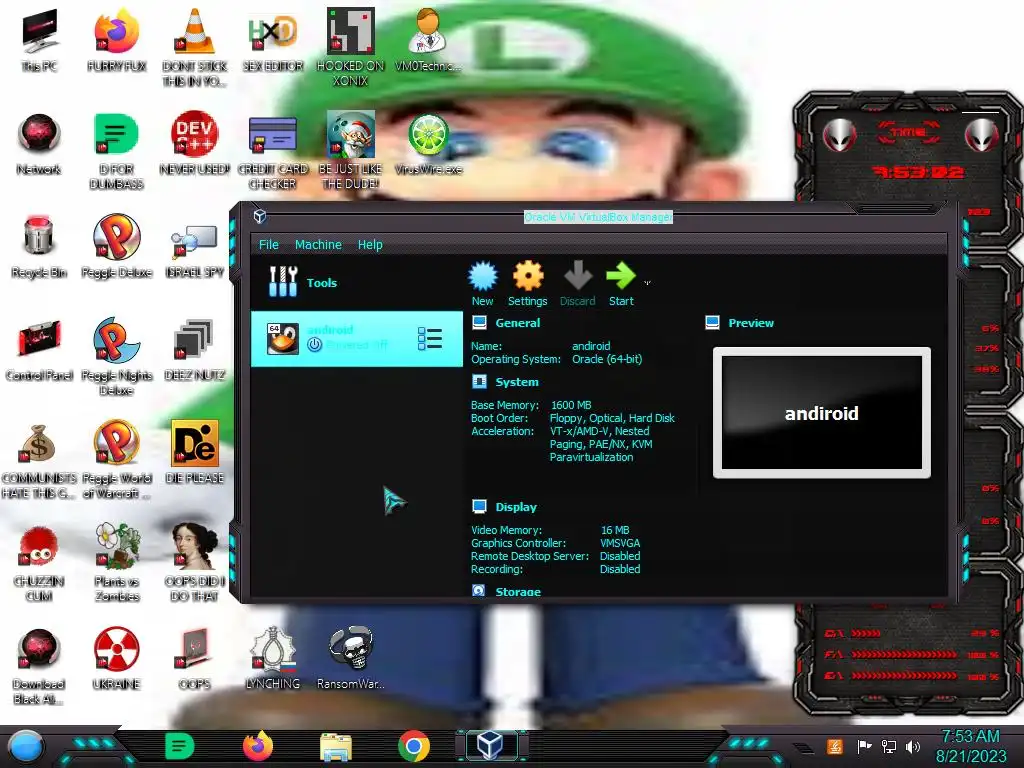The image size is (1024, 768).
Task: Open CREDIT CARD CHECKER desktop icon
Action: (x=272, y=151)
